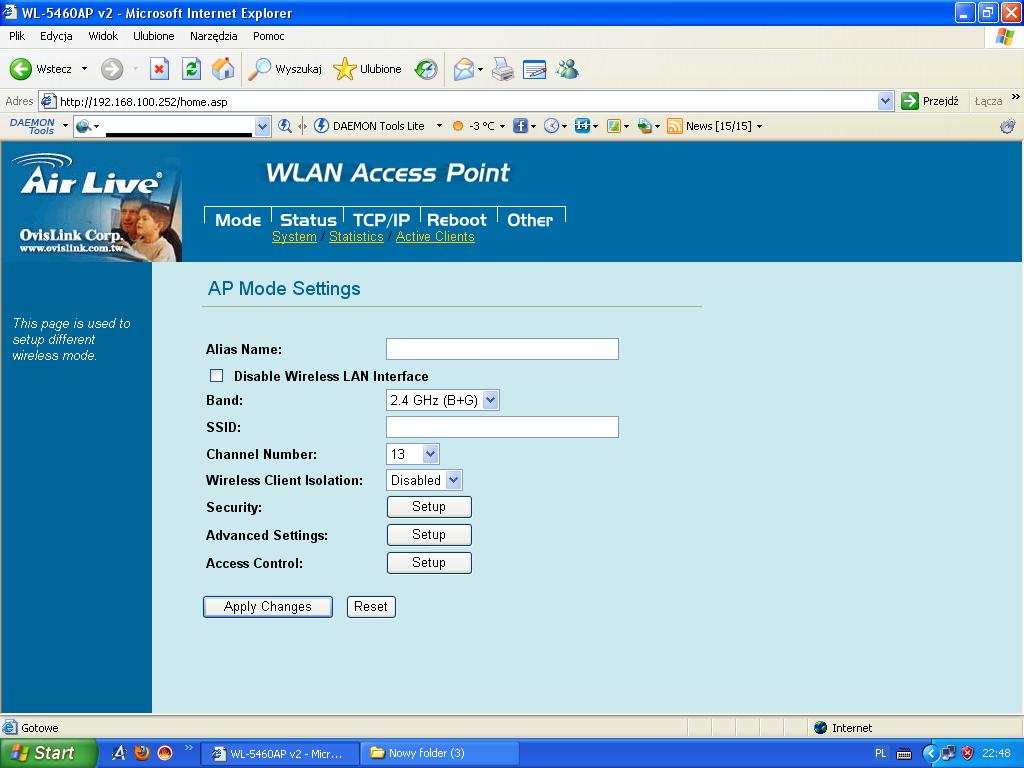Open the Mail icon in toolbar
This screenshot has height=768, width=1024.
click(464, 69)
